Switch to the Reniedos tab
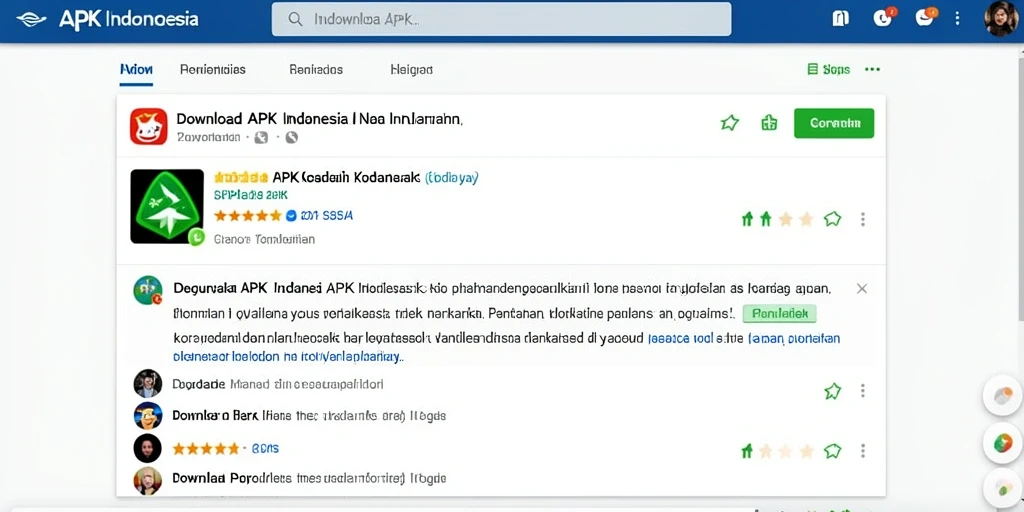 point(316,69)
